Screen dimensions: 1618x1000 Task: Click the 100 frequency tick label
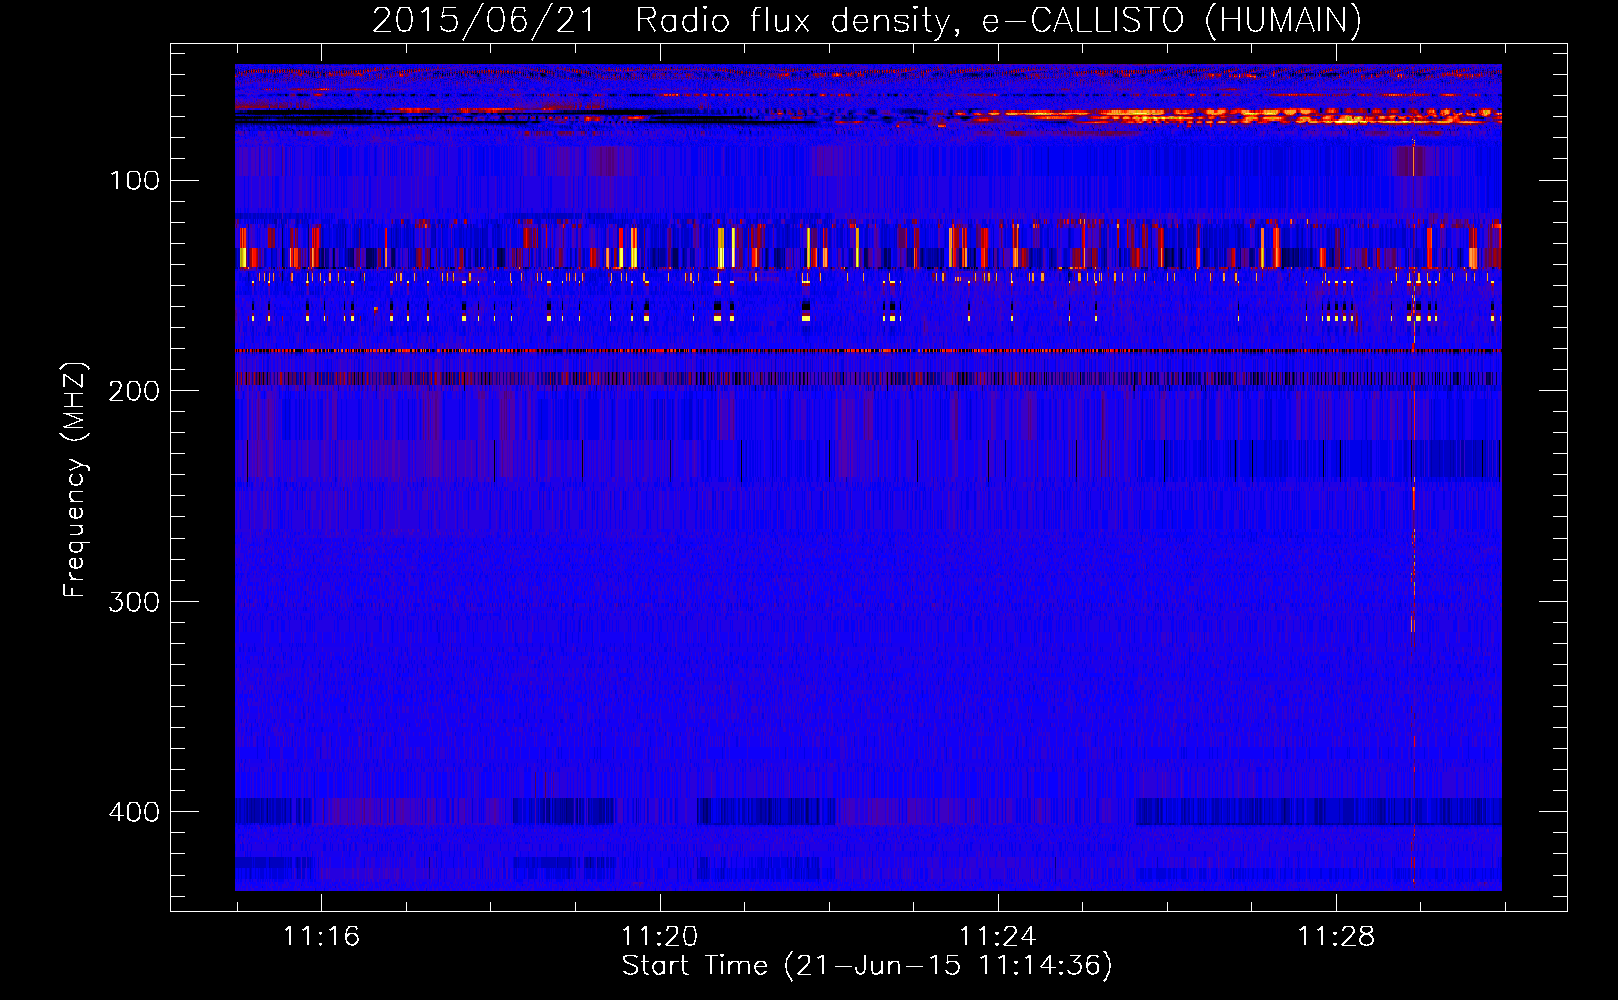coord(135,181)
